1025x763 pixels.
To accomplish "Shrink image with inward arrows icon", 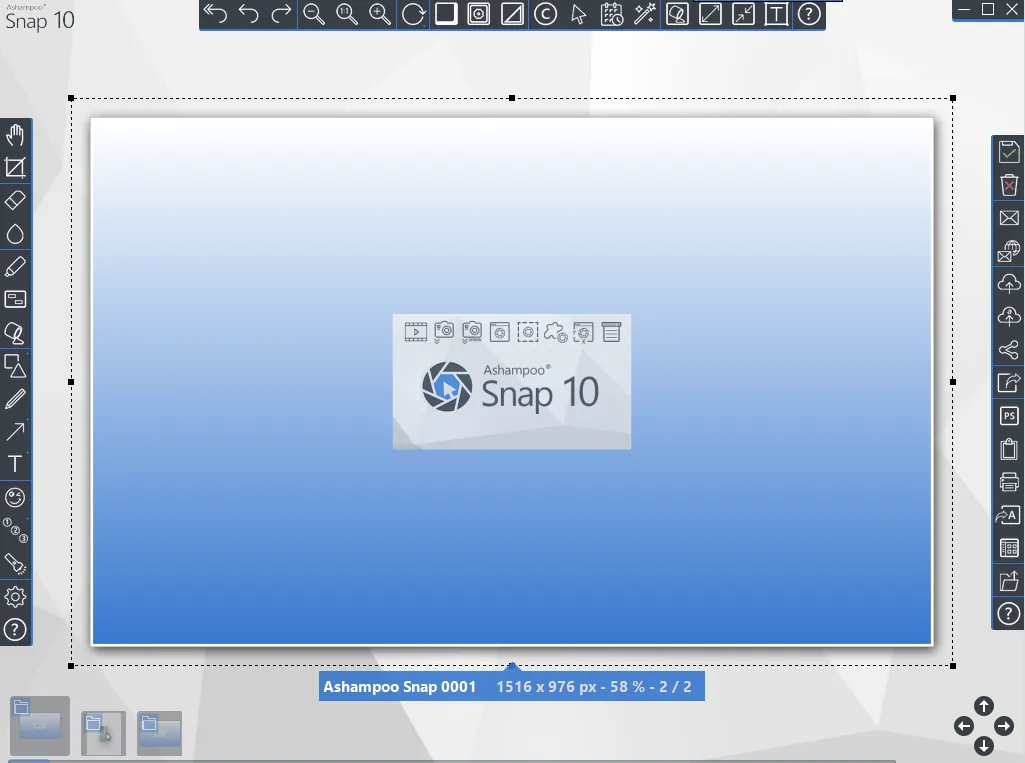I will click(743, 14).
